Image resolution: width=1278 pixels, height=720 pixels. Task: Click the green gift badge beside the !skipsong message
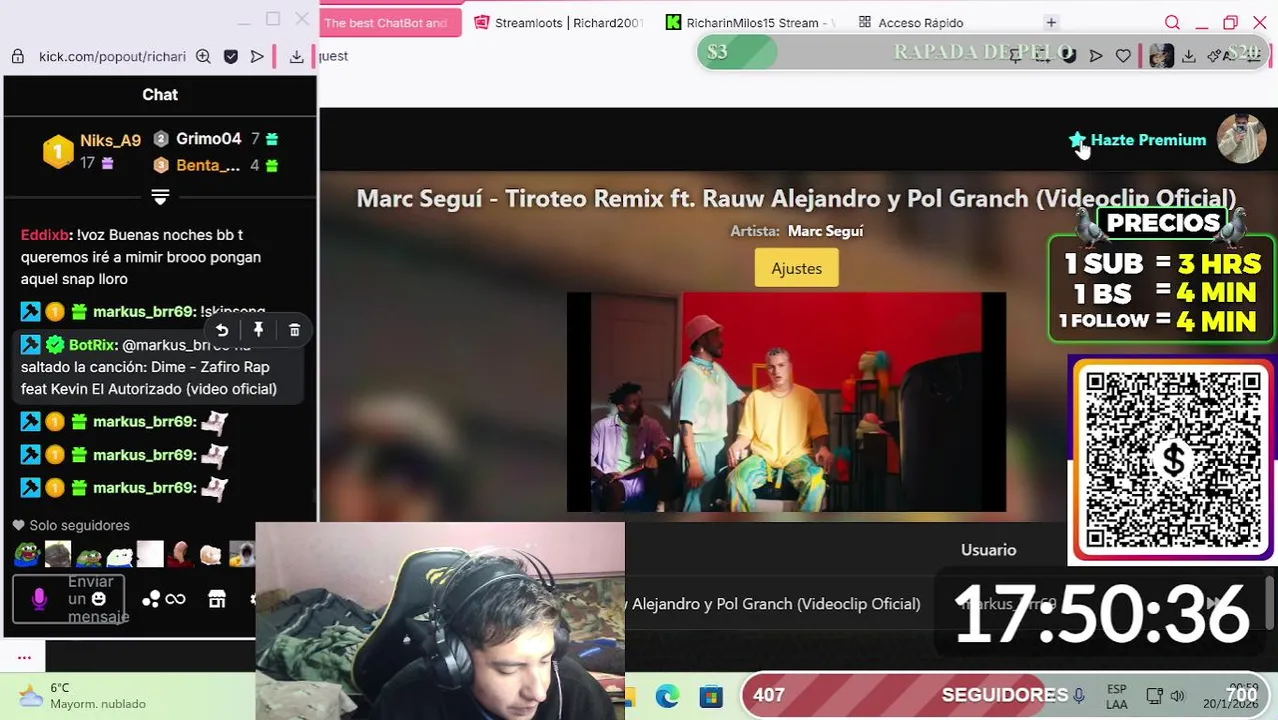tap(79, 312)
